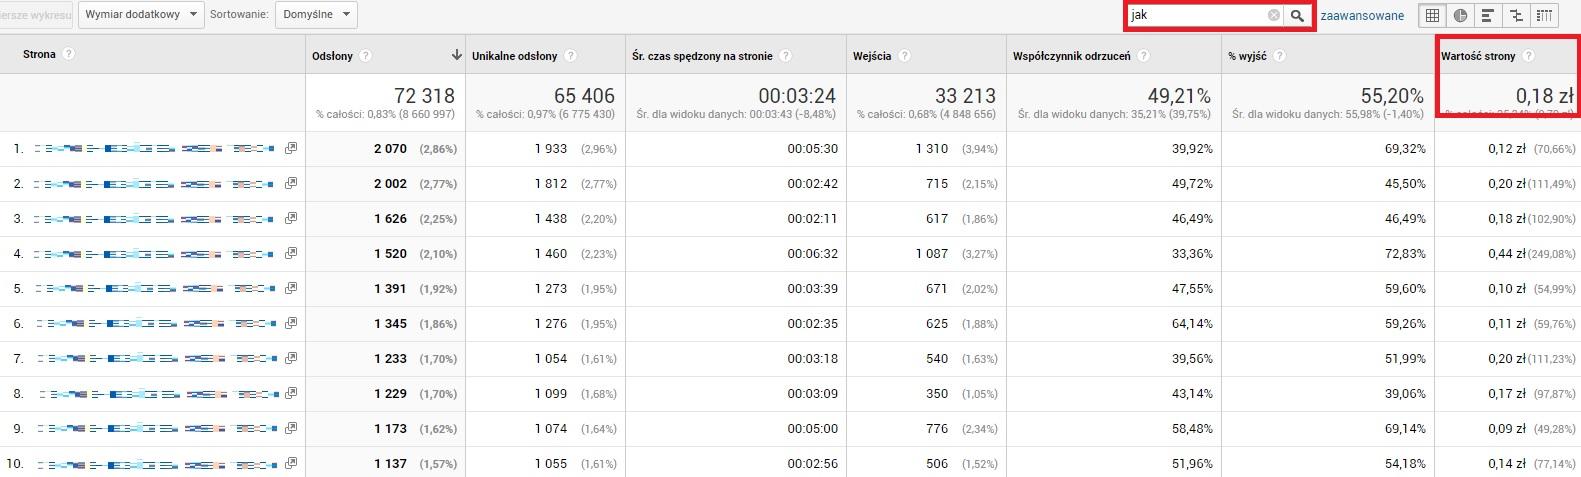1581x477 pixels.
Task: Switch to the pivot table view icon
Action: (x=1545, y=16)
